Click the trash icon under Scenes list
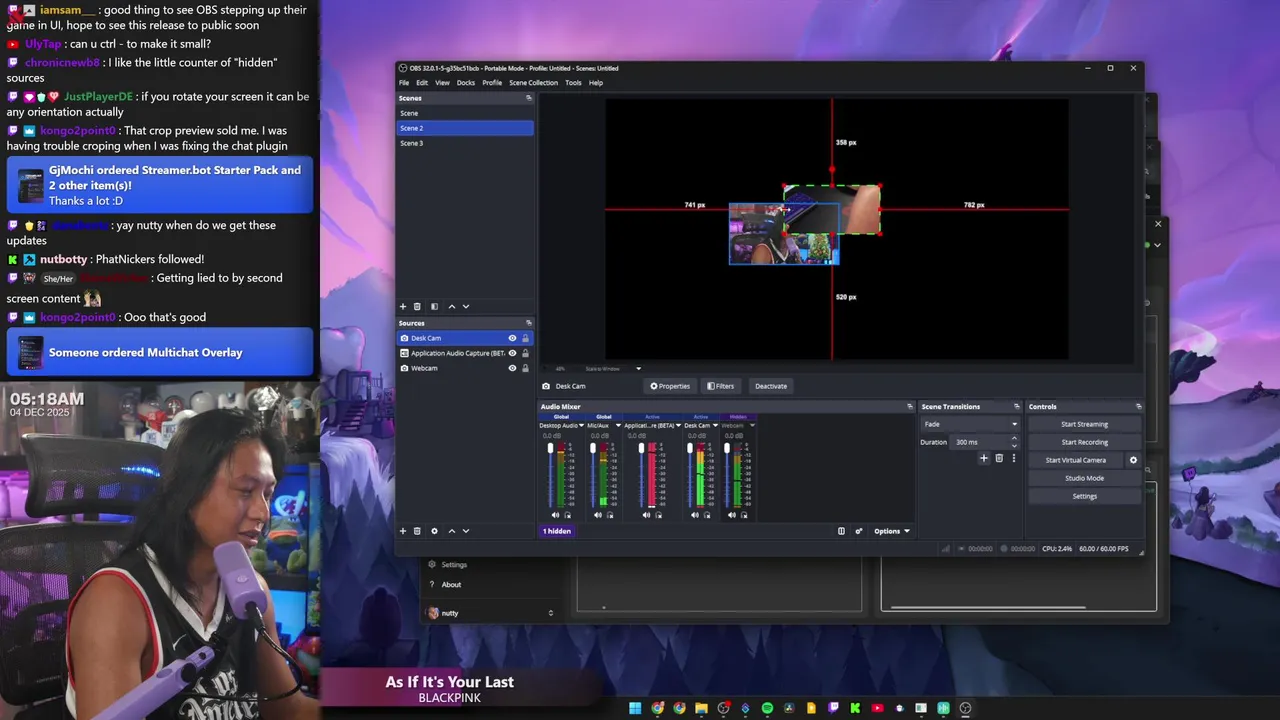The height and width of the screenshot is (720, 1280). tap(418, 307)
